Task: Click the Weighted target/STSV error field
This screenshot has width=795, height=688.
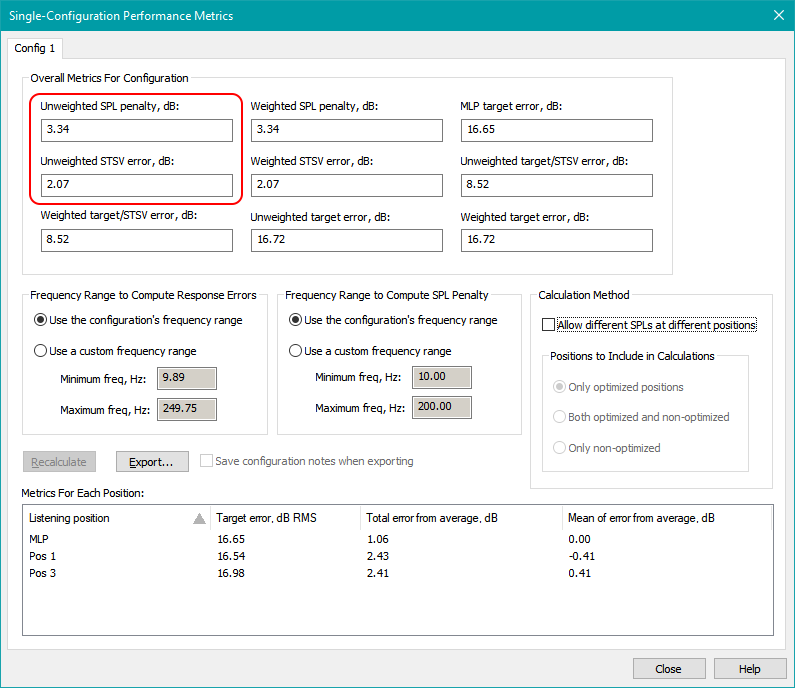Action: [137, 240]
